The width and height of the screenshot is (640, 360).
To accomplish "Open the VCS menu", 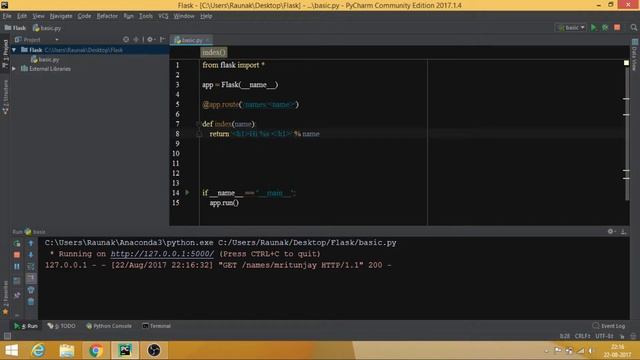I will point(163,16).
